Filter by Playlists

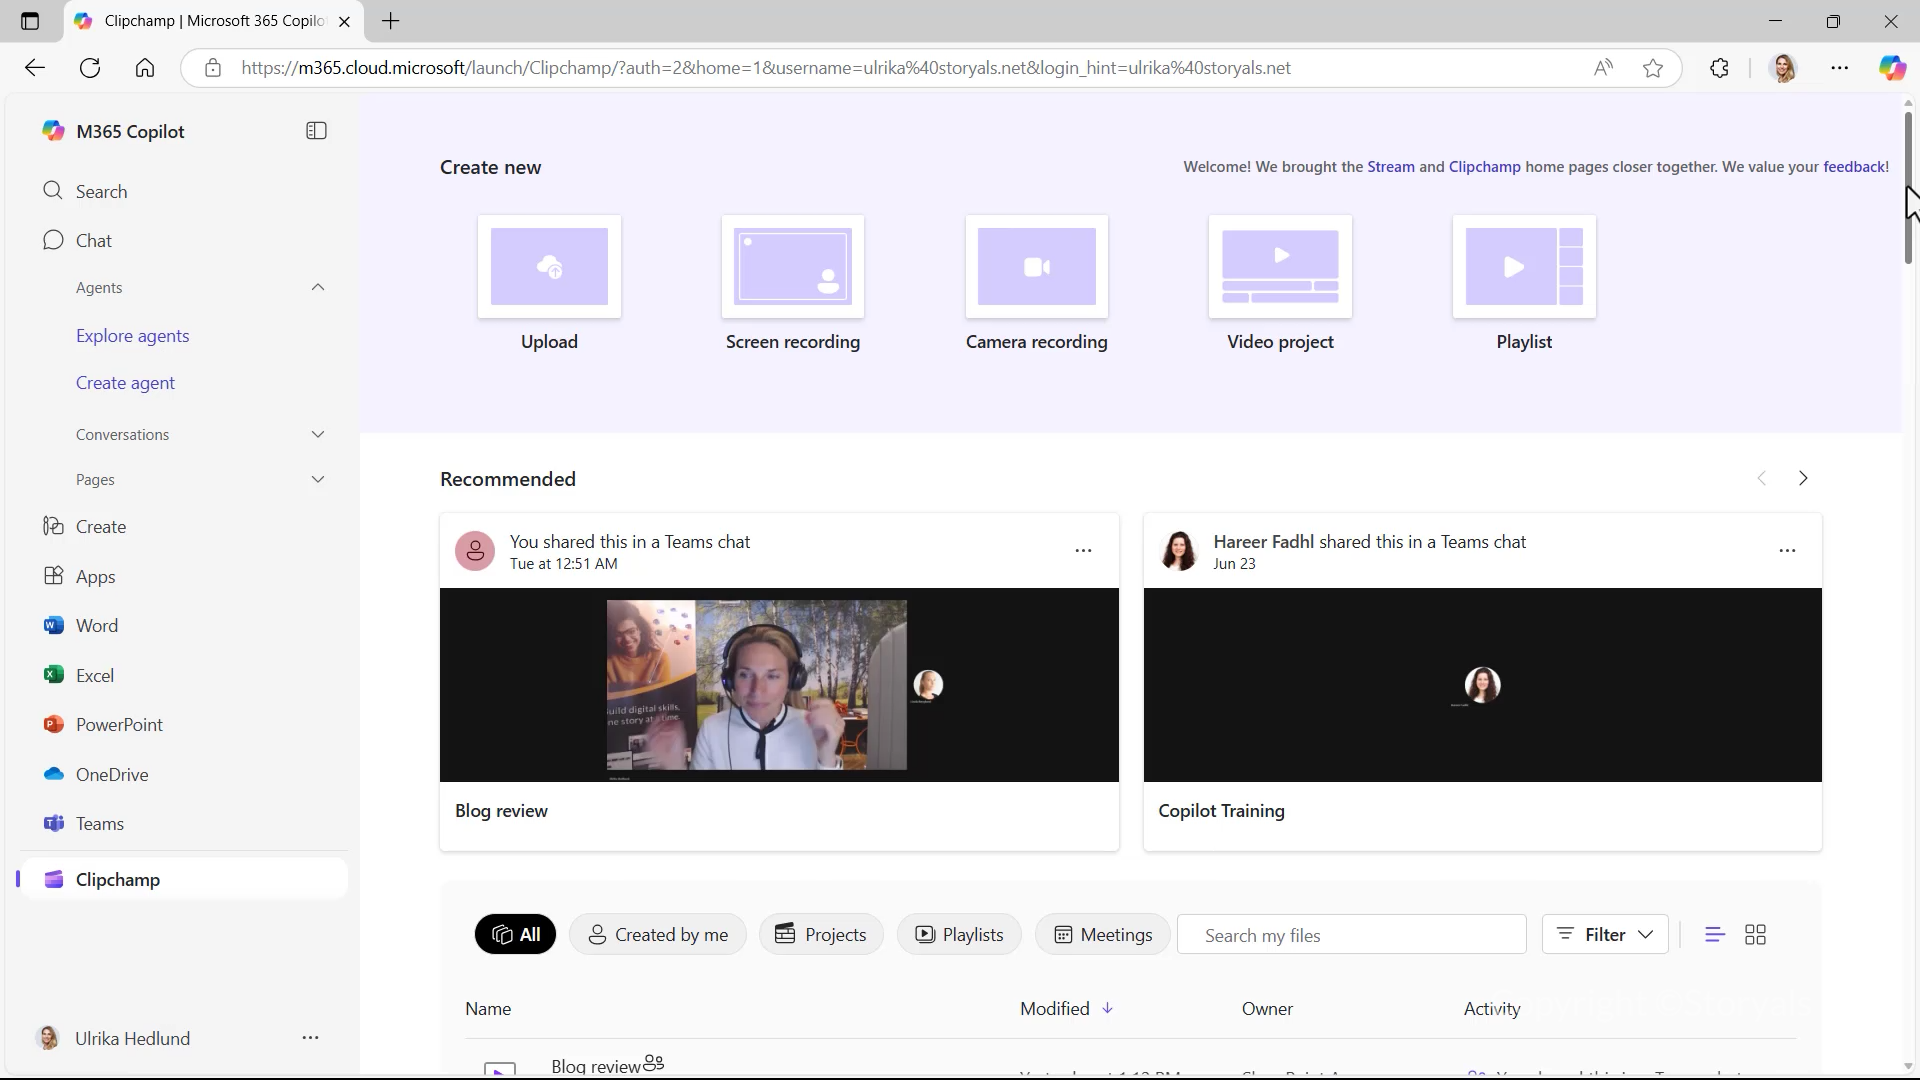click(959, 934)
